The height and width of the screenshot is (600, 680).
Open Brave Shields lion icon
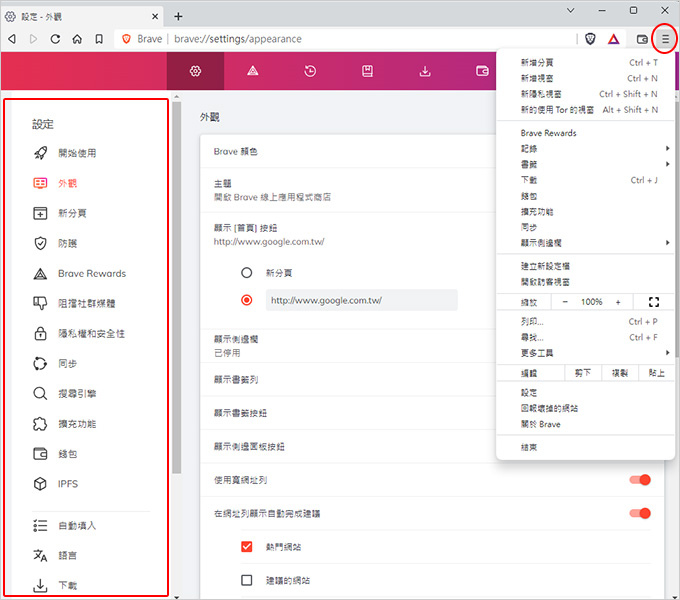click(x=590, y=39)
